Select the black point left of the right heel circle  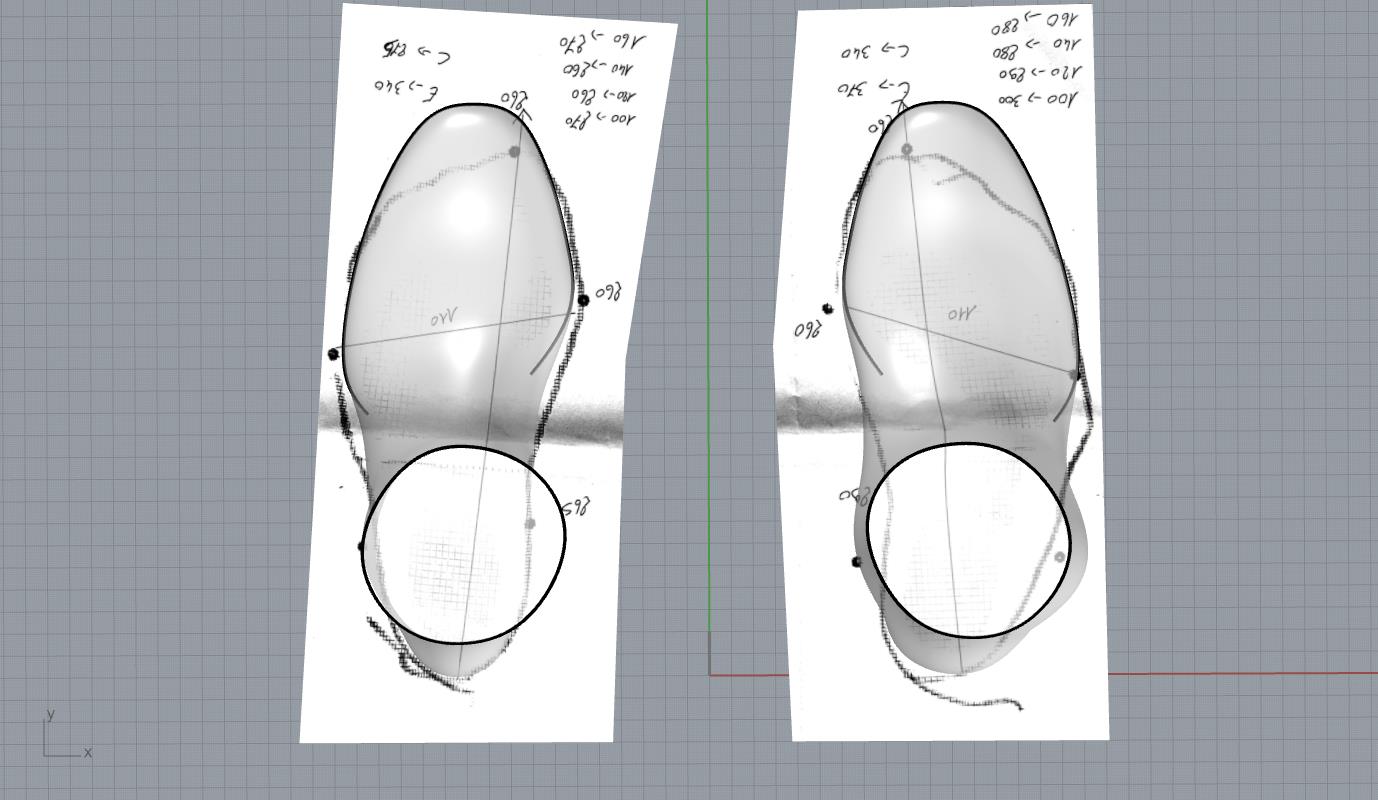tap(856, 562)
